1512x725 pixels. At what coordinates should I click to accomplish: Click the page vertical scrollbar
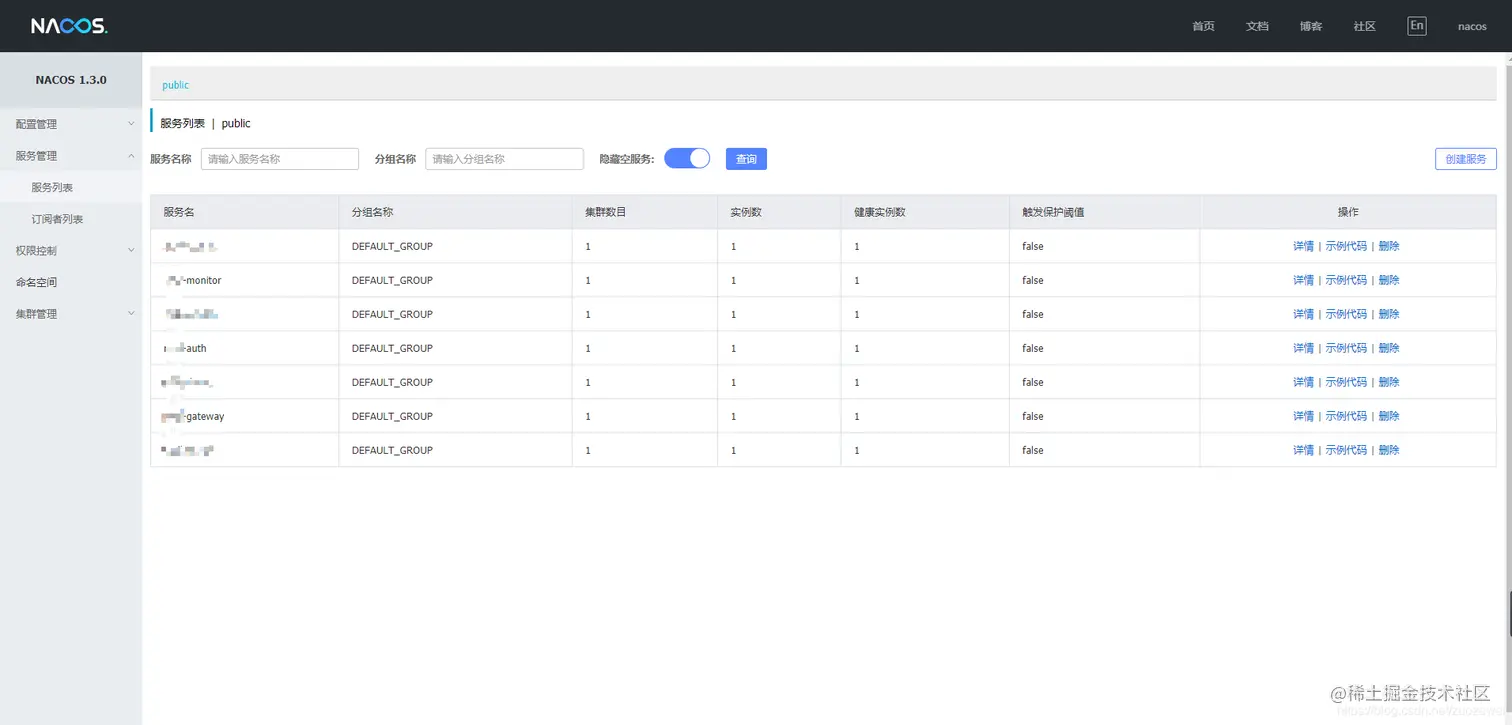pyautogui.click(x=1508, y=388)
